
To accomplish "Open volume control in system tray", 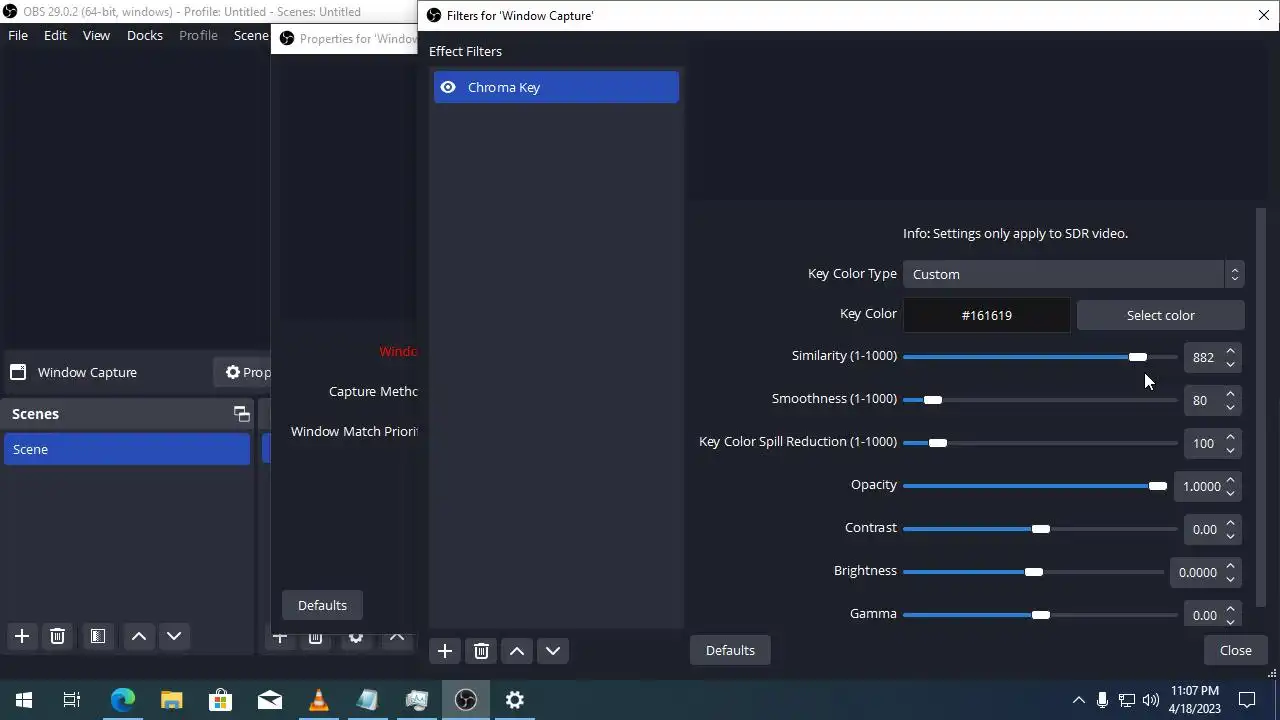I will click(1151, 700).
